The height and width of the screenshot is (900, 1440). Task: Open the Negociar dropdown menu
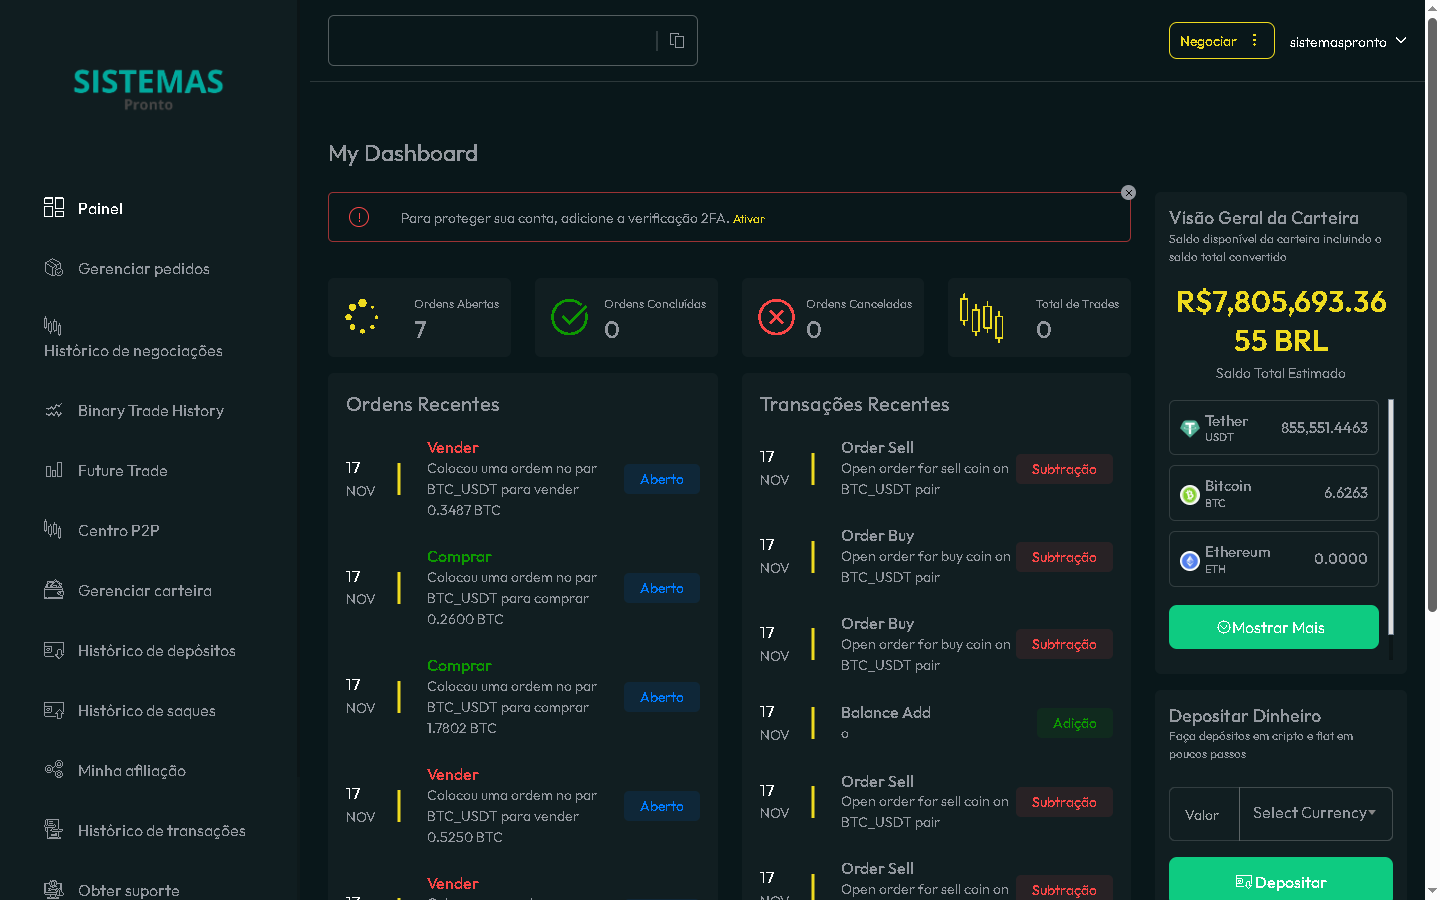pos(1221,41)
